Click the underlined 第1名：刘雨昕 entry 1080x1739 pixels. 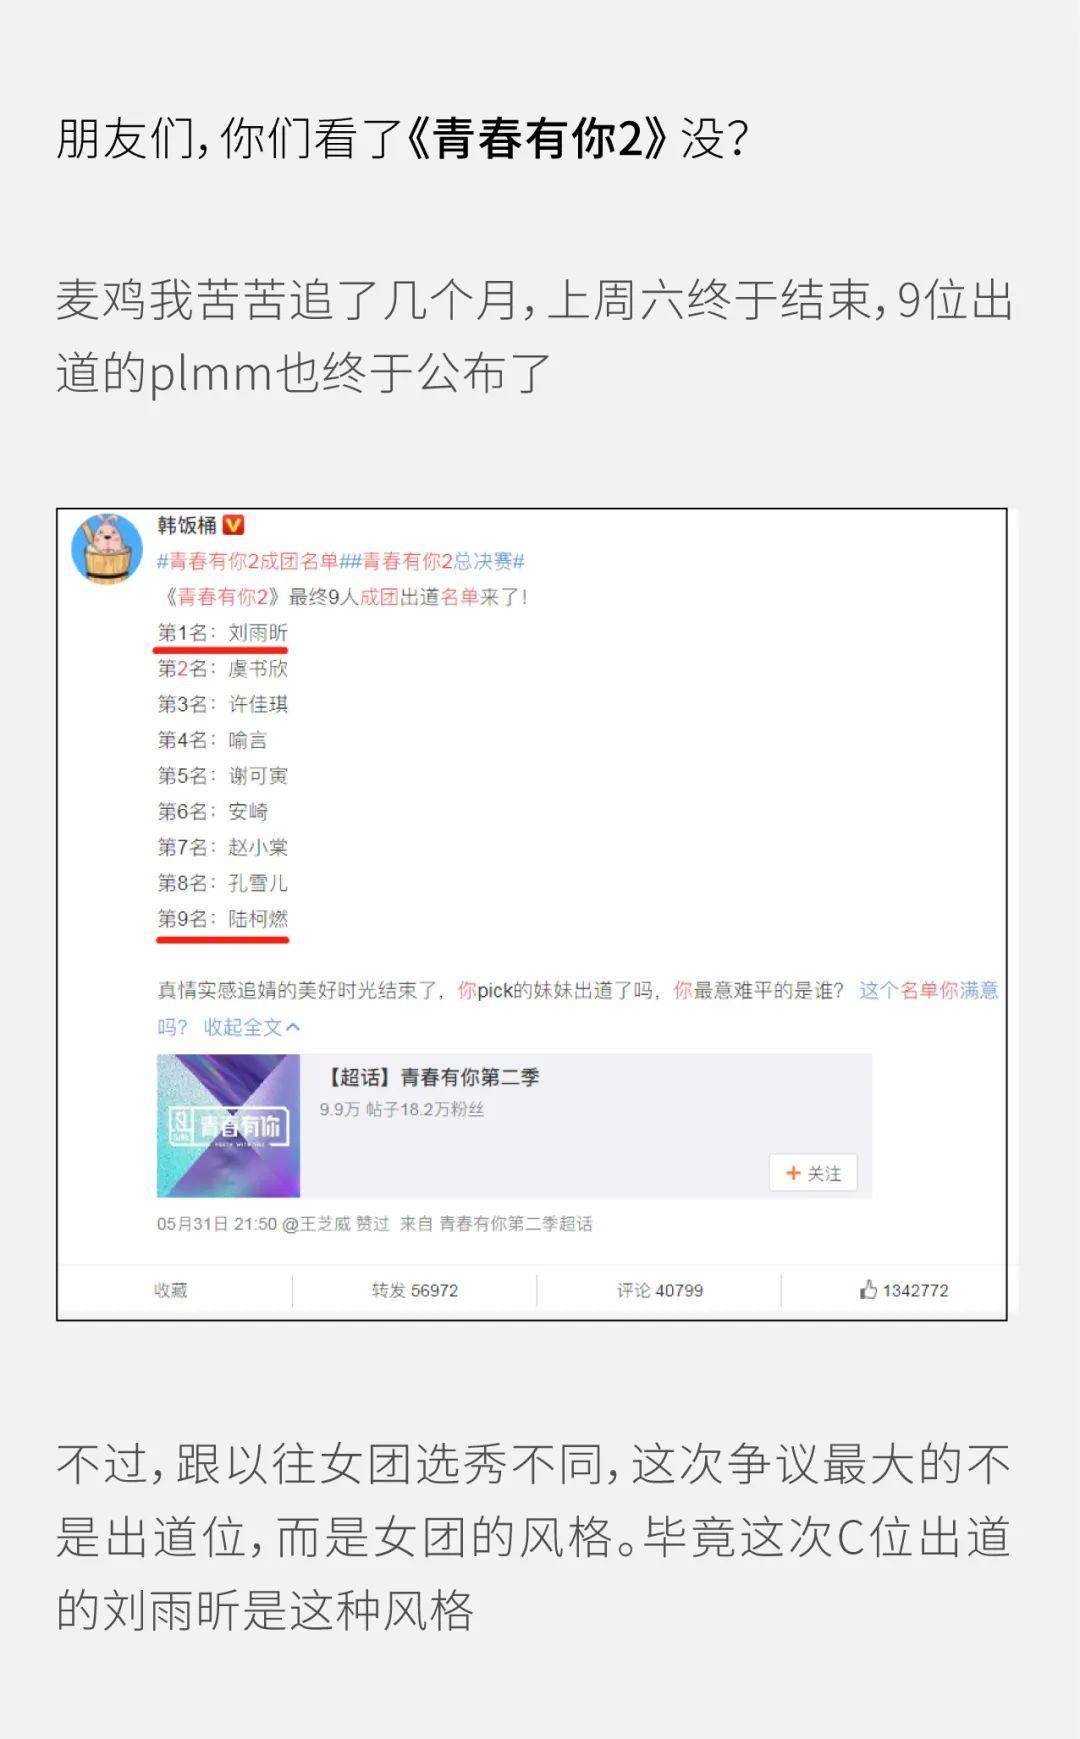tap(222, 633)
